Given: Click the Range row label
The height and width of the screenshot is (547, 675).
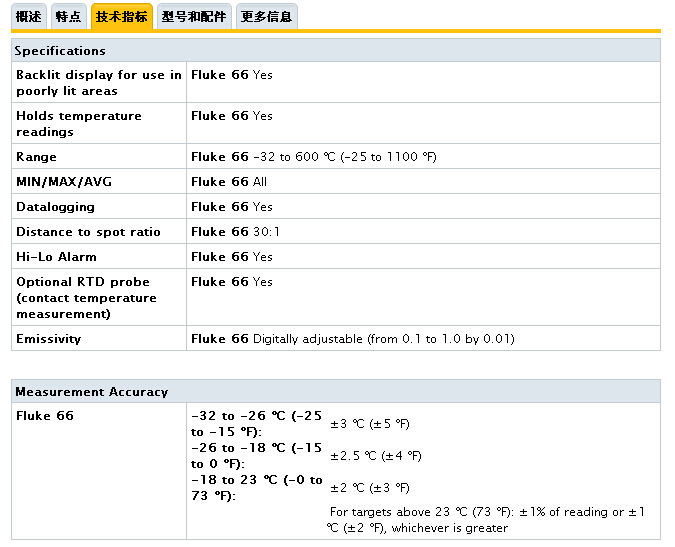Looking at the screenshot, I should coord(36,157).
